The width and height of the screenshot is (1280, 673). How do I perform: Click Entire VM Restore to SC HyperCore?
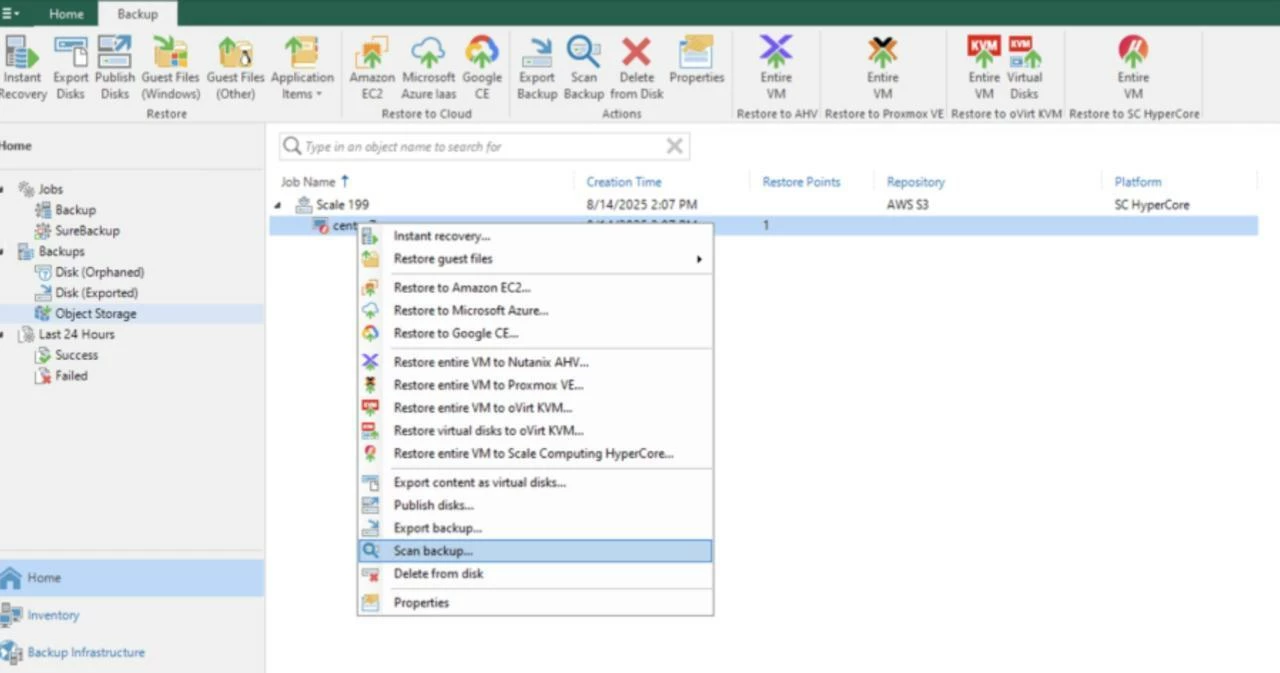(x=1133, y=67)
